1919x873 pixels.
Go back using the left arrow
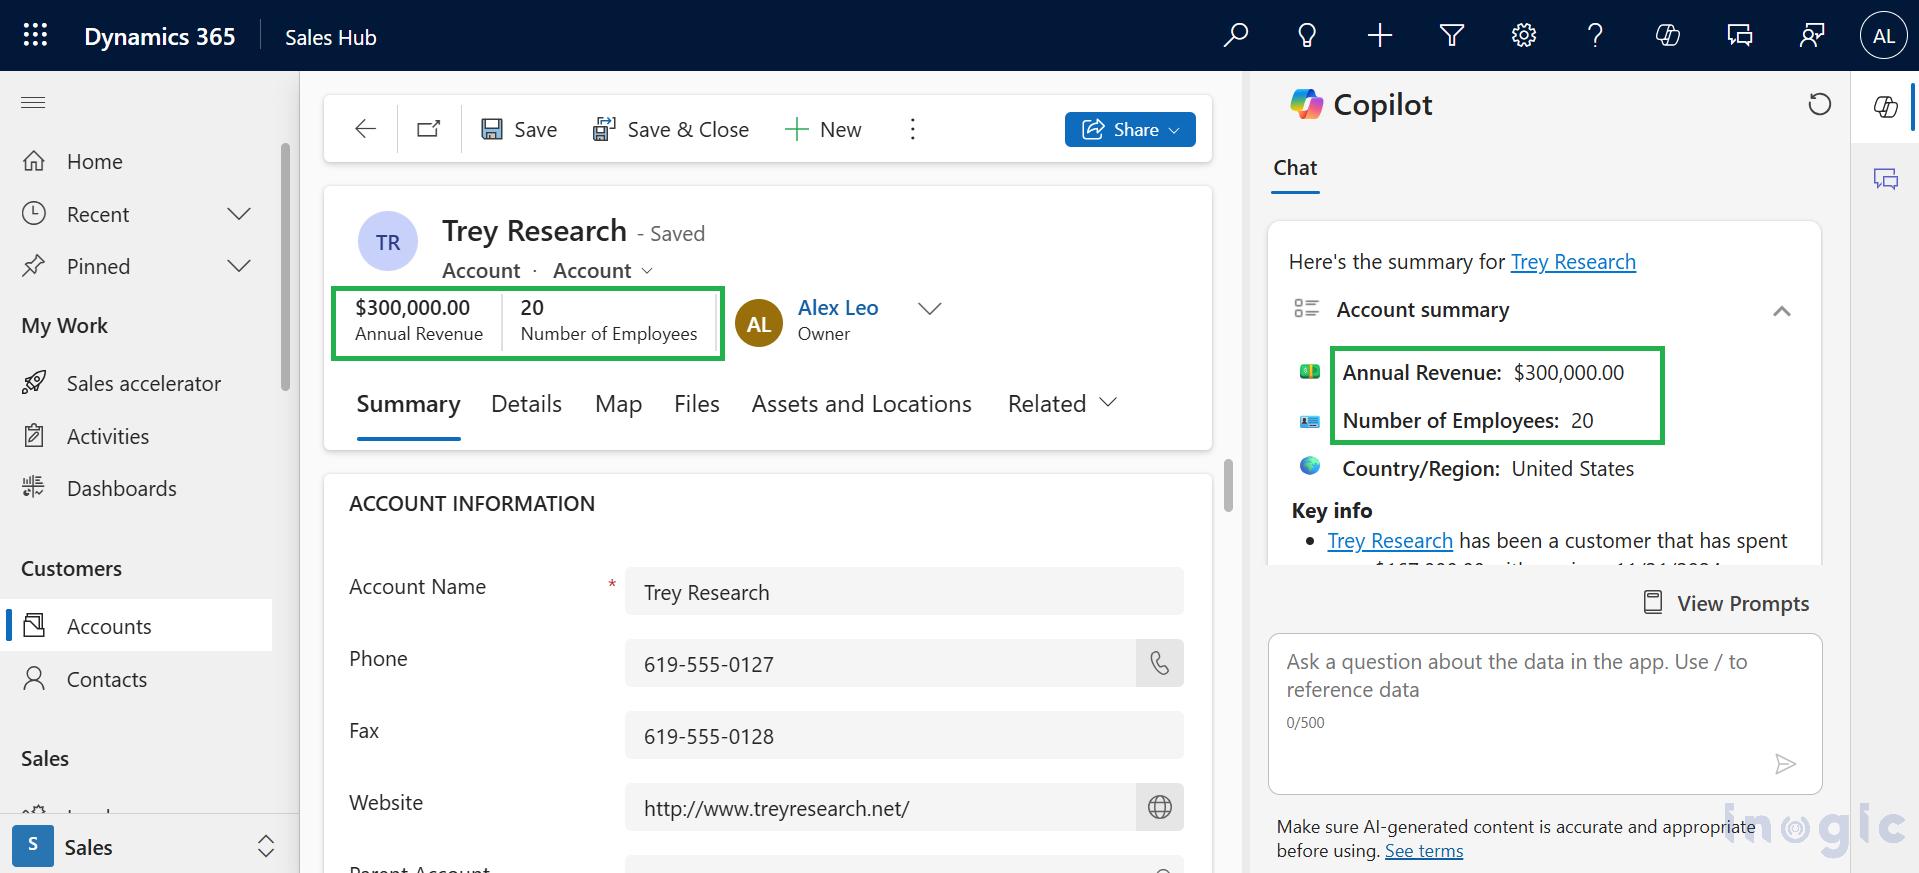365,129
